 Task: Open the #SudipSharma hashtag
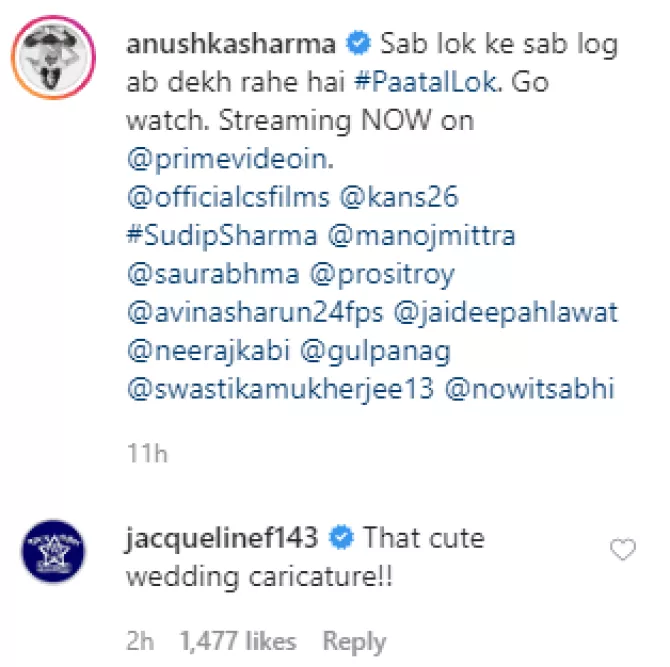click(x=222, y=236)
